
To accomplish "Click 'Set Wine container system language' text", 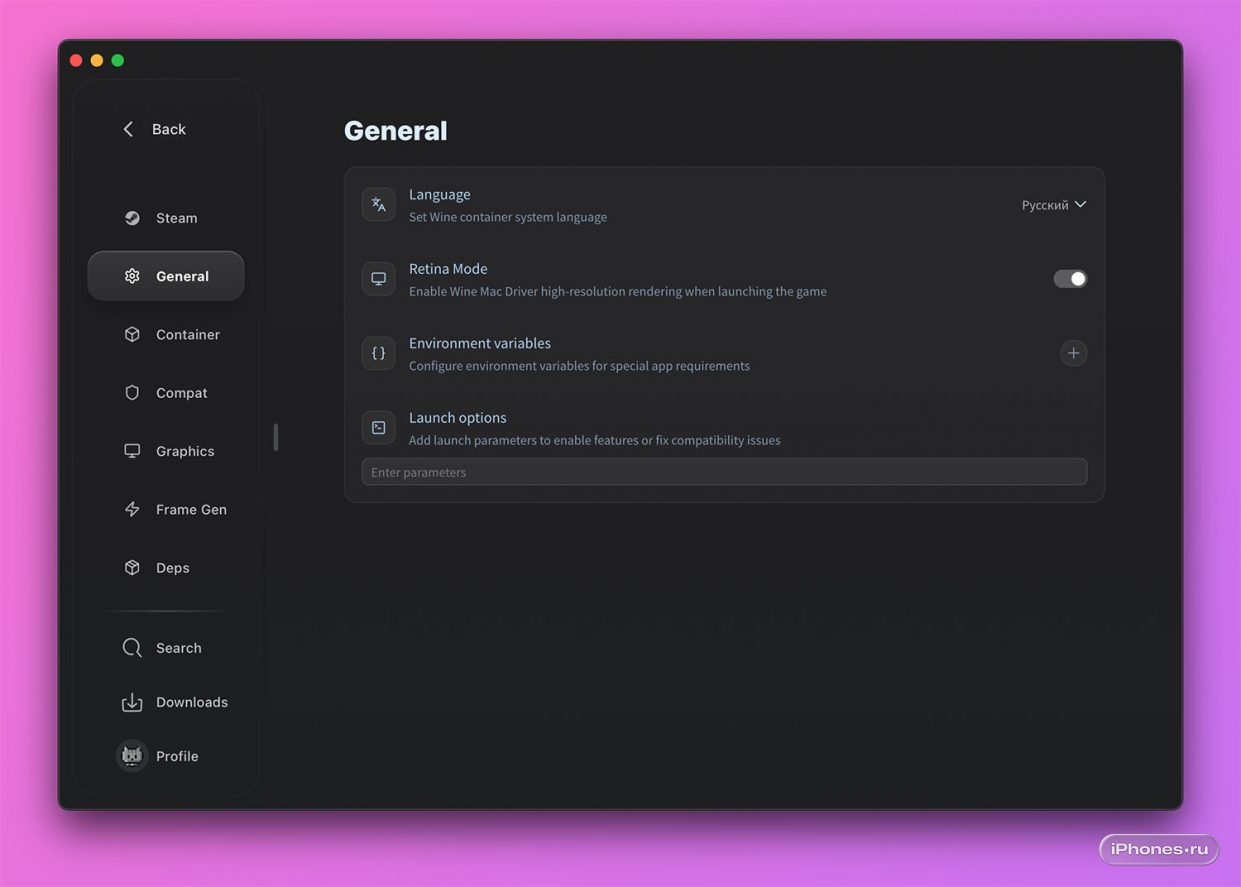I will (x=508, y=217).
